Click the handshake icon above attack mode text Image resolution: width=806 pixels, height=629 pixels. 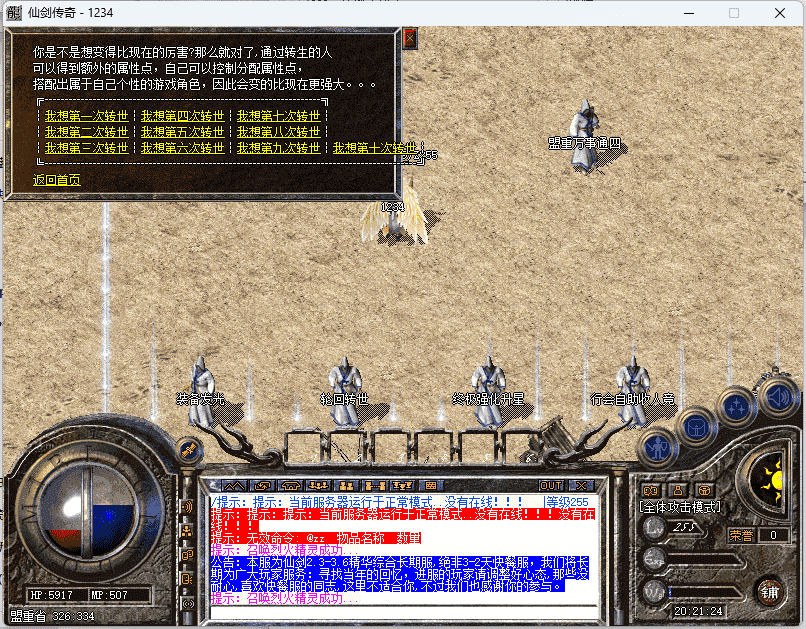click(x=650, y=490)
